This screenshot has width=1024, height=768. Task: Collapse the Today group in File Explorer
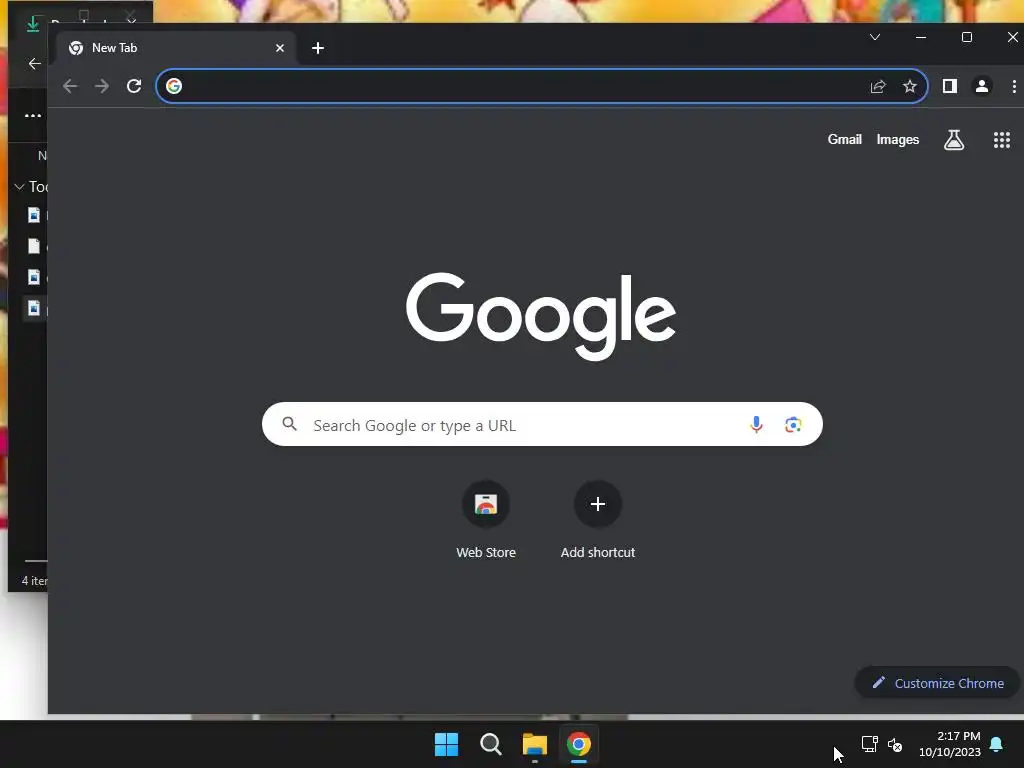coord(19,187)
